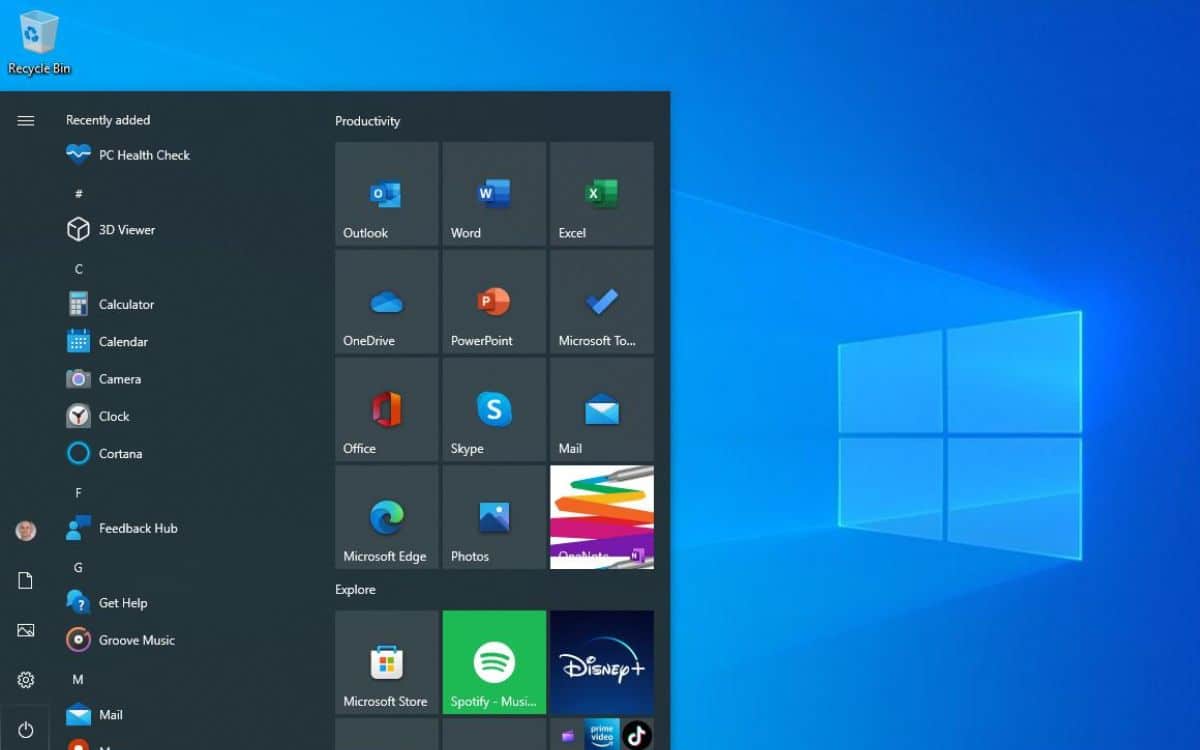Screen dimensions: 1200x750
Task: Click the '#' letter header in app list
Action: point(79,193)
